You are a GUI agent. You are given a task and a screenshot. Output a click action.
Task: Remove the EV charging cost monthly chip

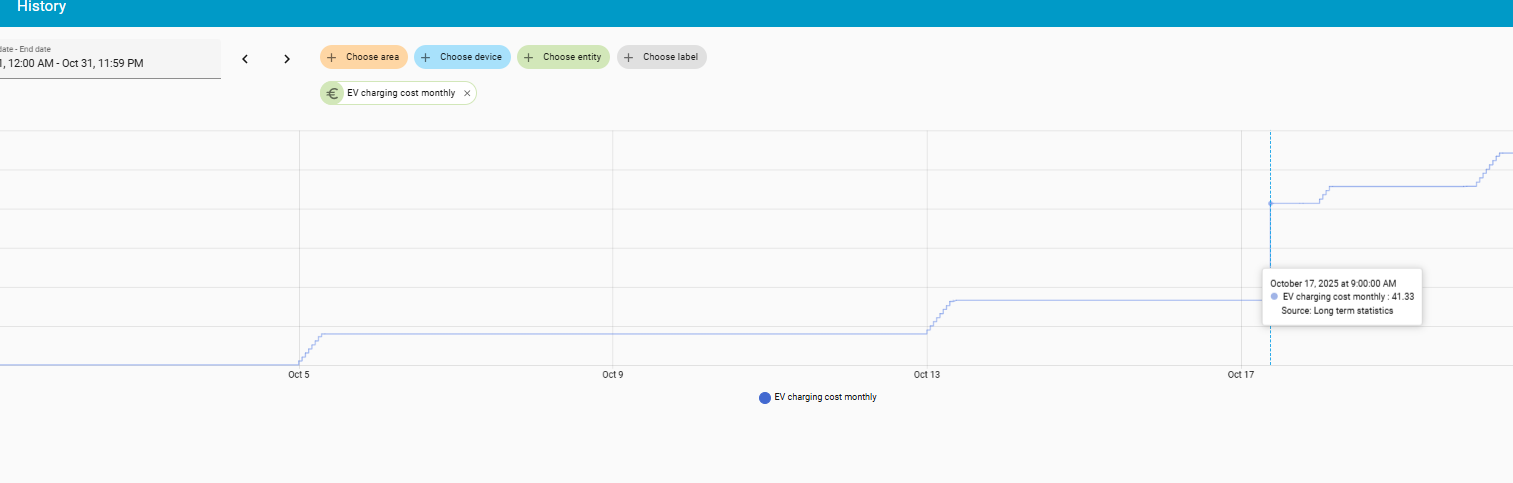click(x=467, y=93)
